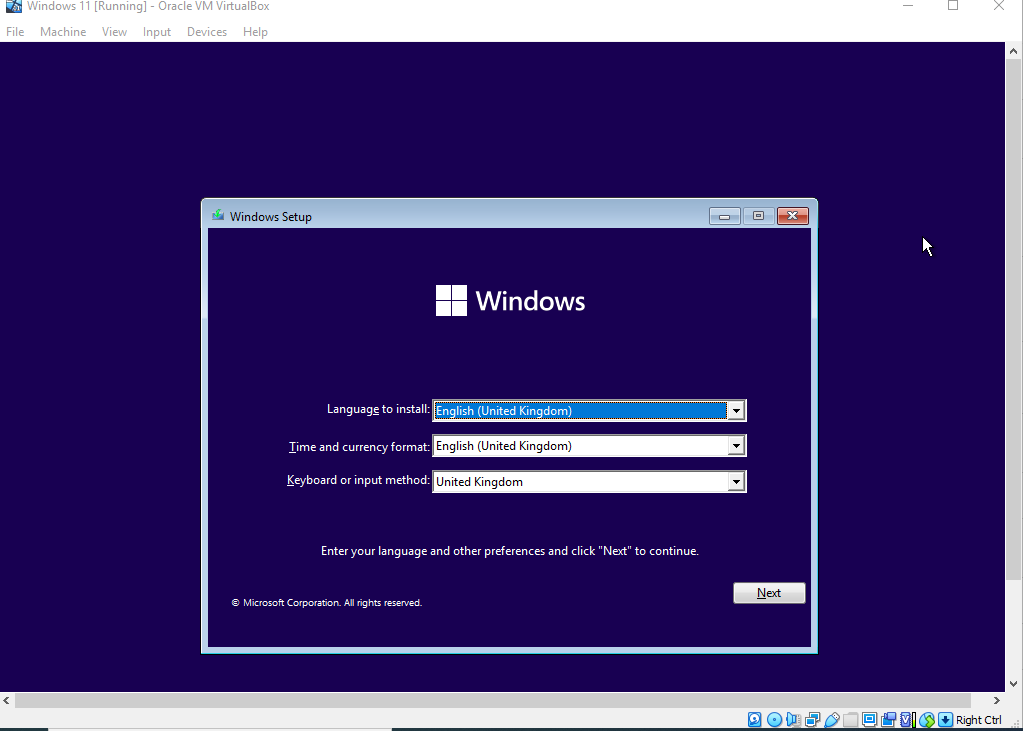The image size is (1023, 731).
Task: Click the Language to install label
Action: click(x=378, y=409)
